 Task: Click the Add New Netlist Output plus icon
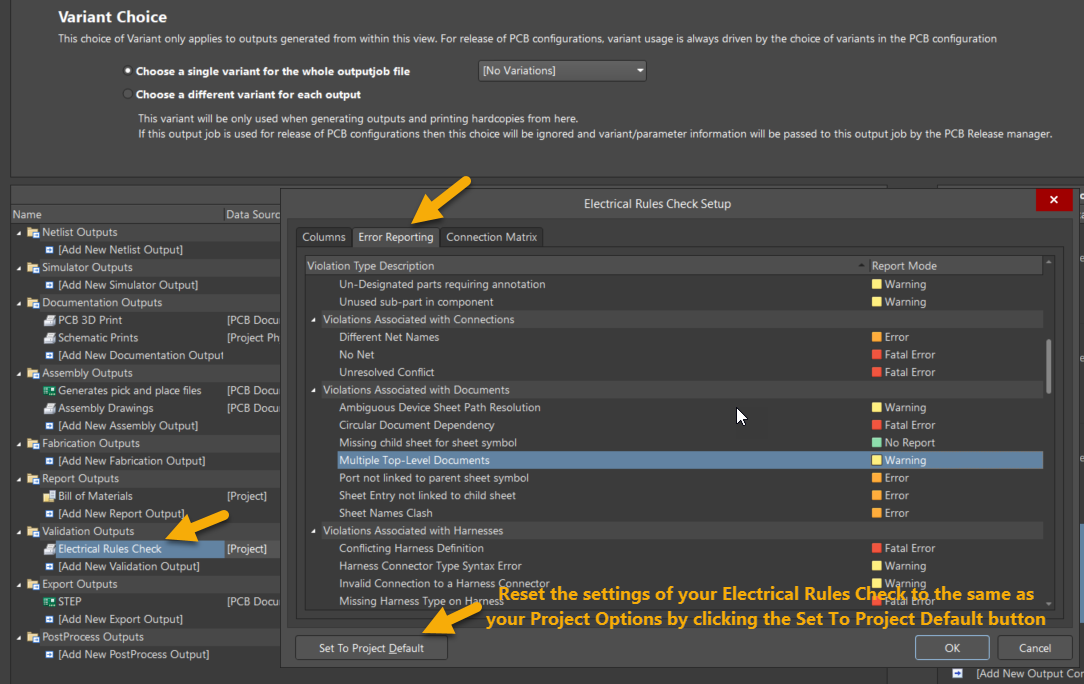[x=49, y=250]
